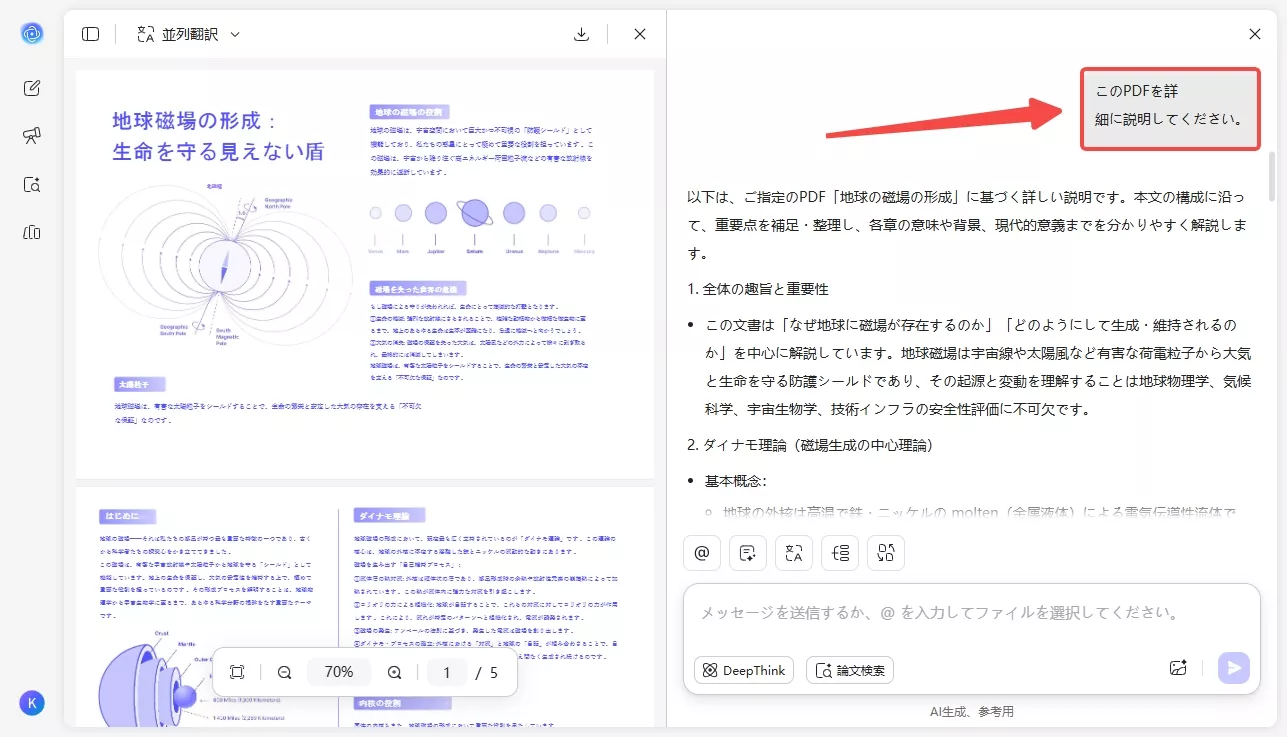This screenshot has height=737, width=1287.
Task: Click the send message button
Action: click(x=1233, y=668)
